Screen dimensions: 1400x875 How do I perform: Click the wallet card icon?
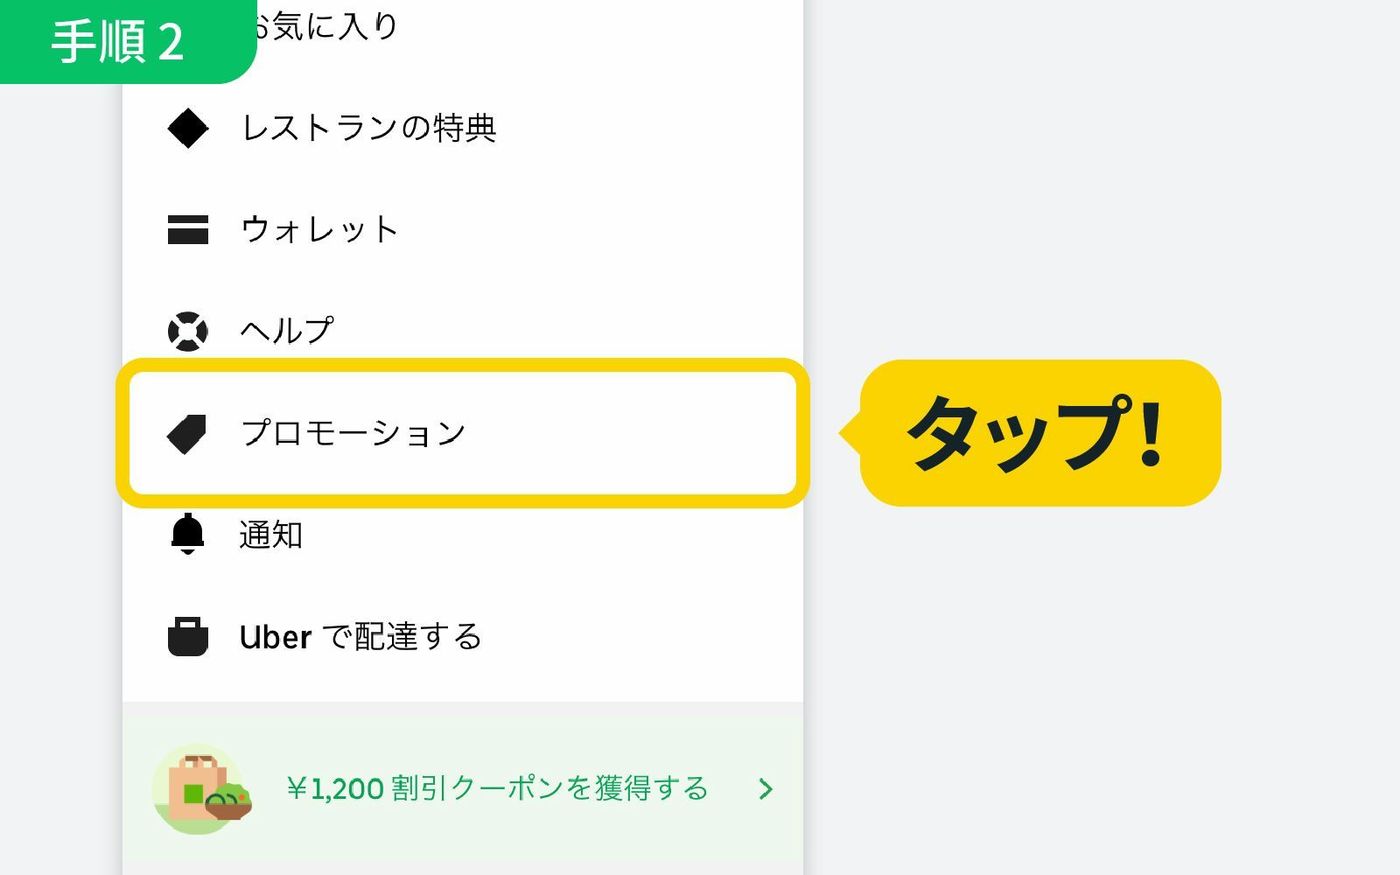[x=188, y=229]
